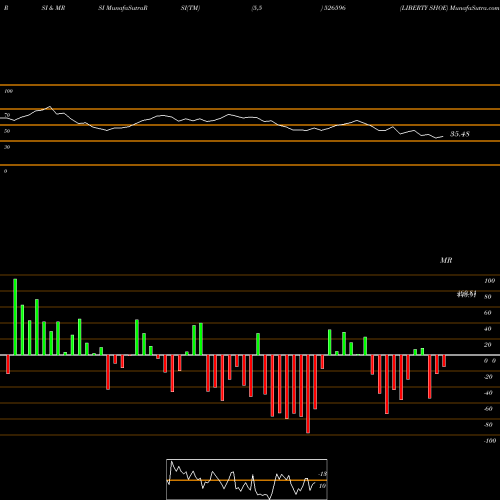Click the 526596 stock code in the header
Viewport: 500px width, 500px height.
click(x=335, y=8)
